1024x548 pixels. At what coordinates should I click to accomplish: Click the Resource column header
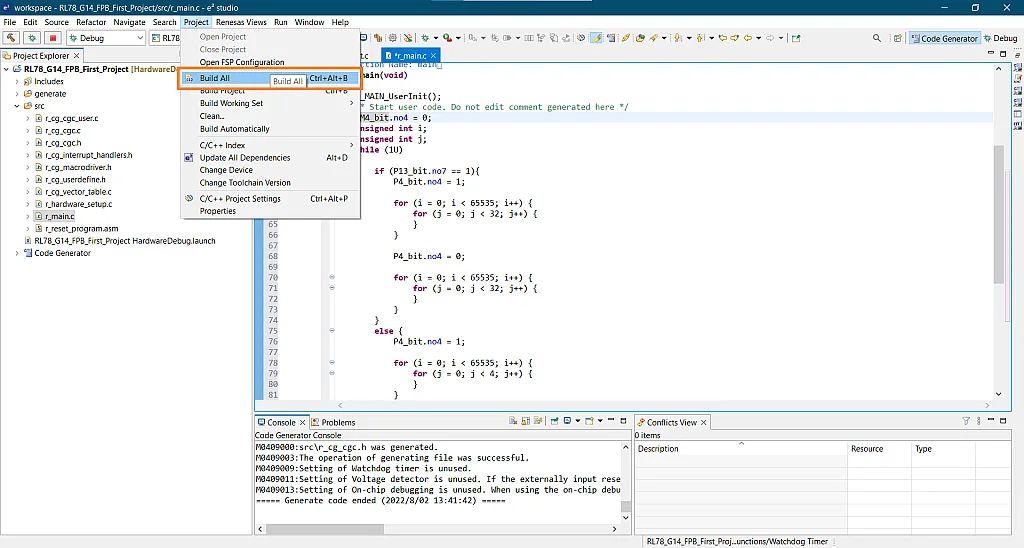pos(879,449)
